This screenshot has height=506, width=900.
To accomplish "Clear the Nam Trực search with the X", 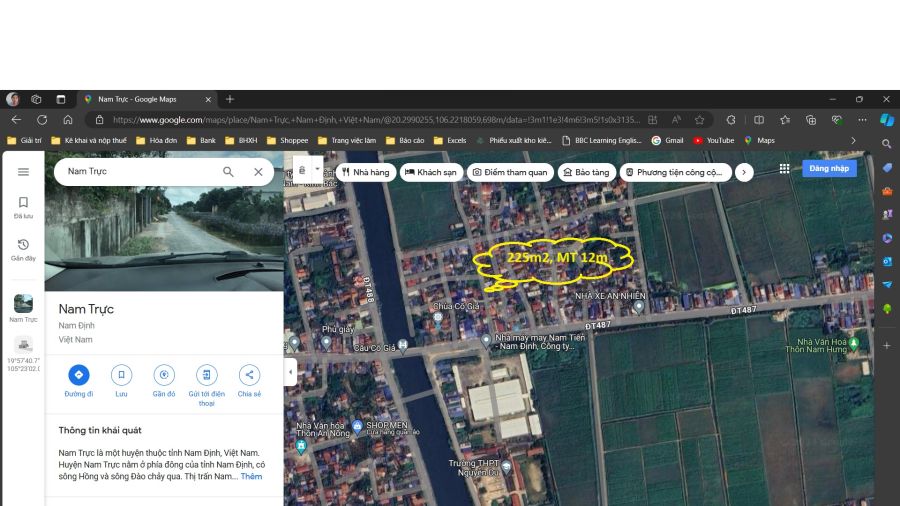I will [x=258, y=172].
